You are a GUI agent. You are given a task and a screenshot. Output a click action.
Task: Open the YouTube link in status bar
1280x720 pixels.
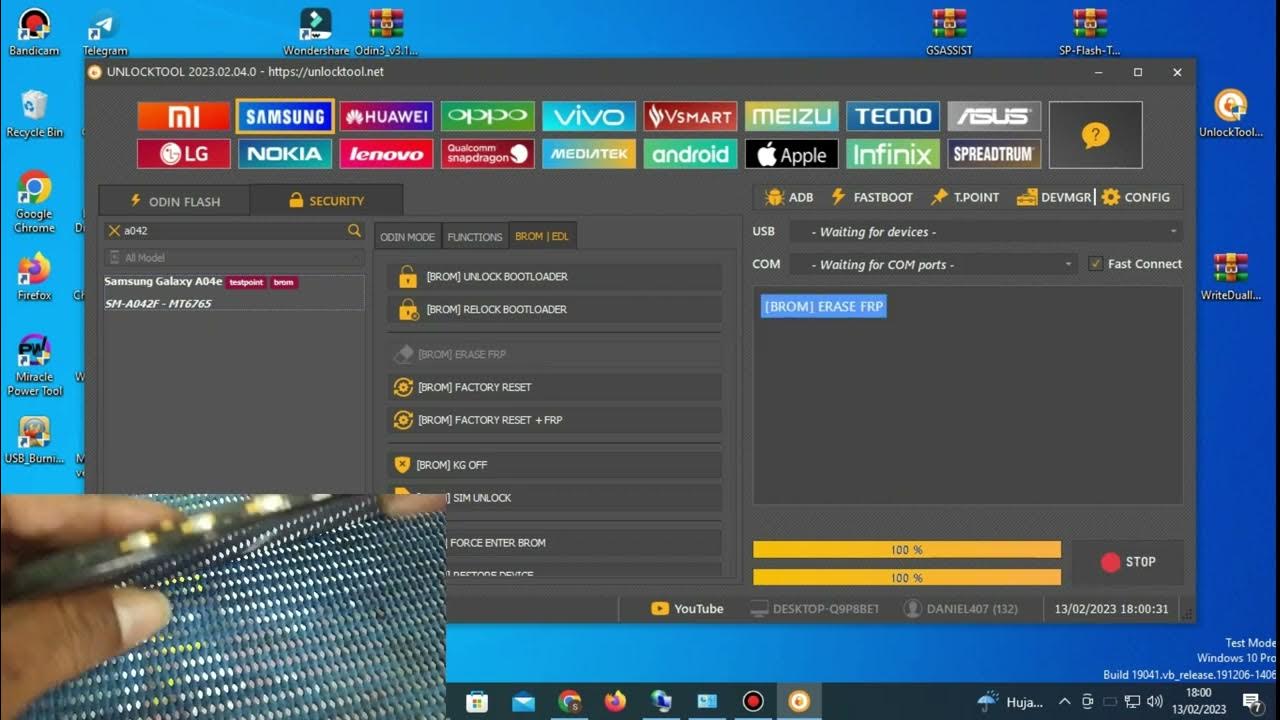coord(687,608)
